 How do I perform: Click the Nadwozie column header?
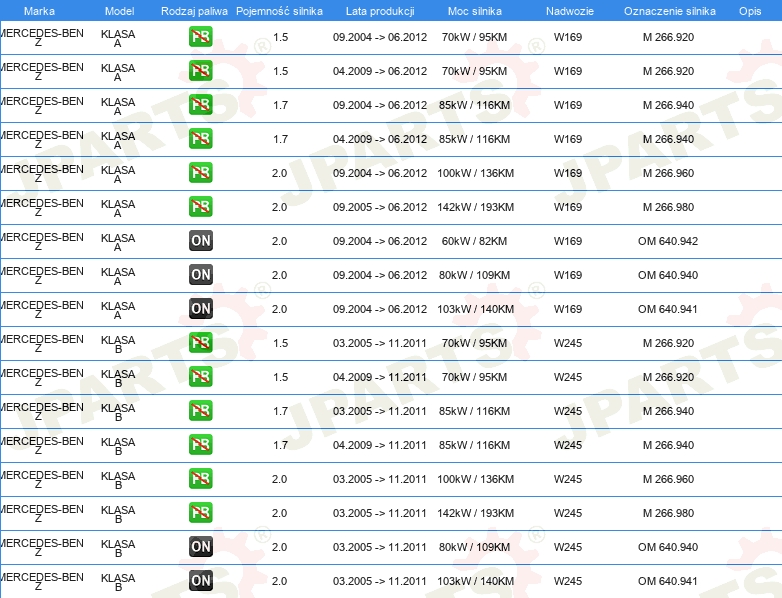(570, 11)
